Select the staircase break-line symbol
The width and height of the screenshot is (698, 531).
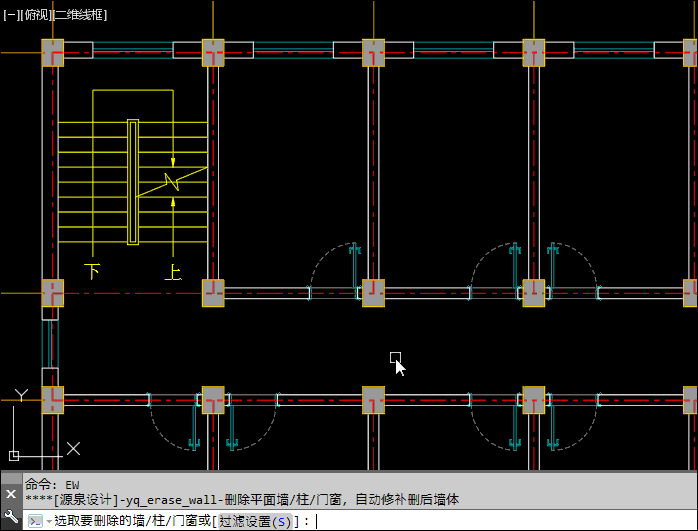pos(172,182)
